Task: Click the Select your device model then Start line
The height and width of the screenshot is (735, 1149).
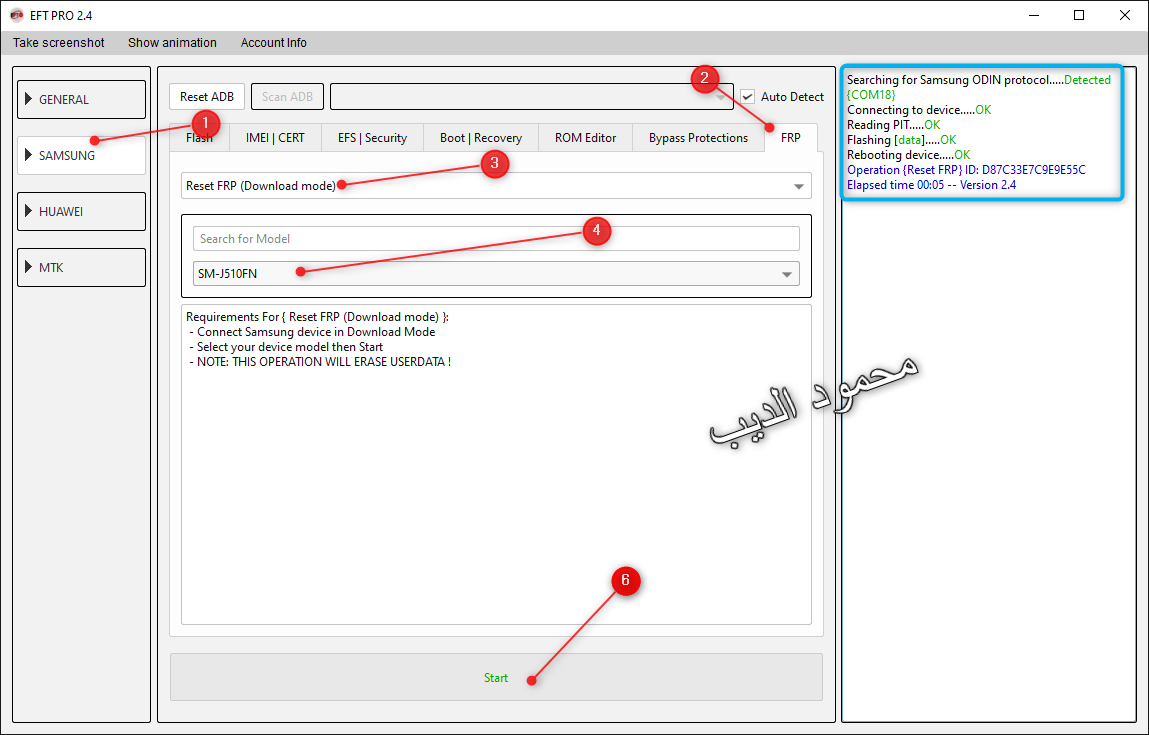Action: coord(286,347)
